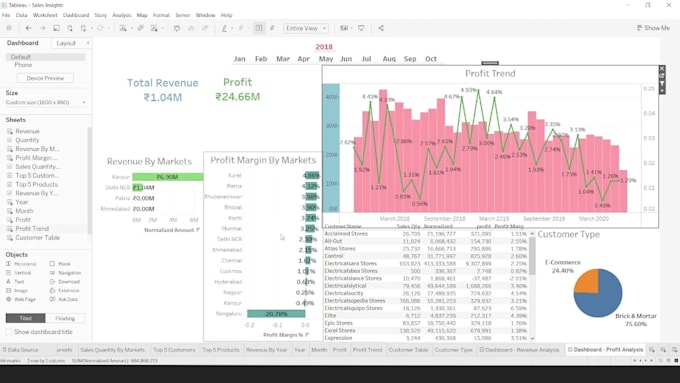This screenshot has width=680, height=383.
Task: Click the share icon in toolbar
Action: tap(381, 28)
